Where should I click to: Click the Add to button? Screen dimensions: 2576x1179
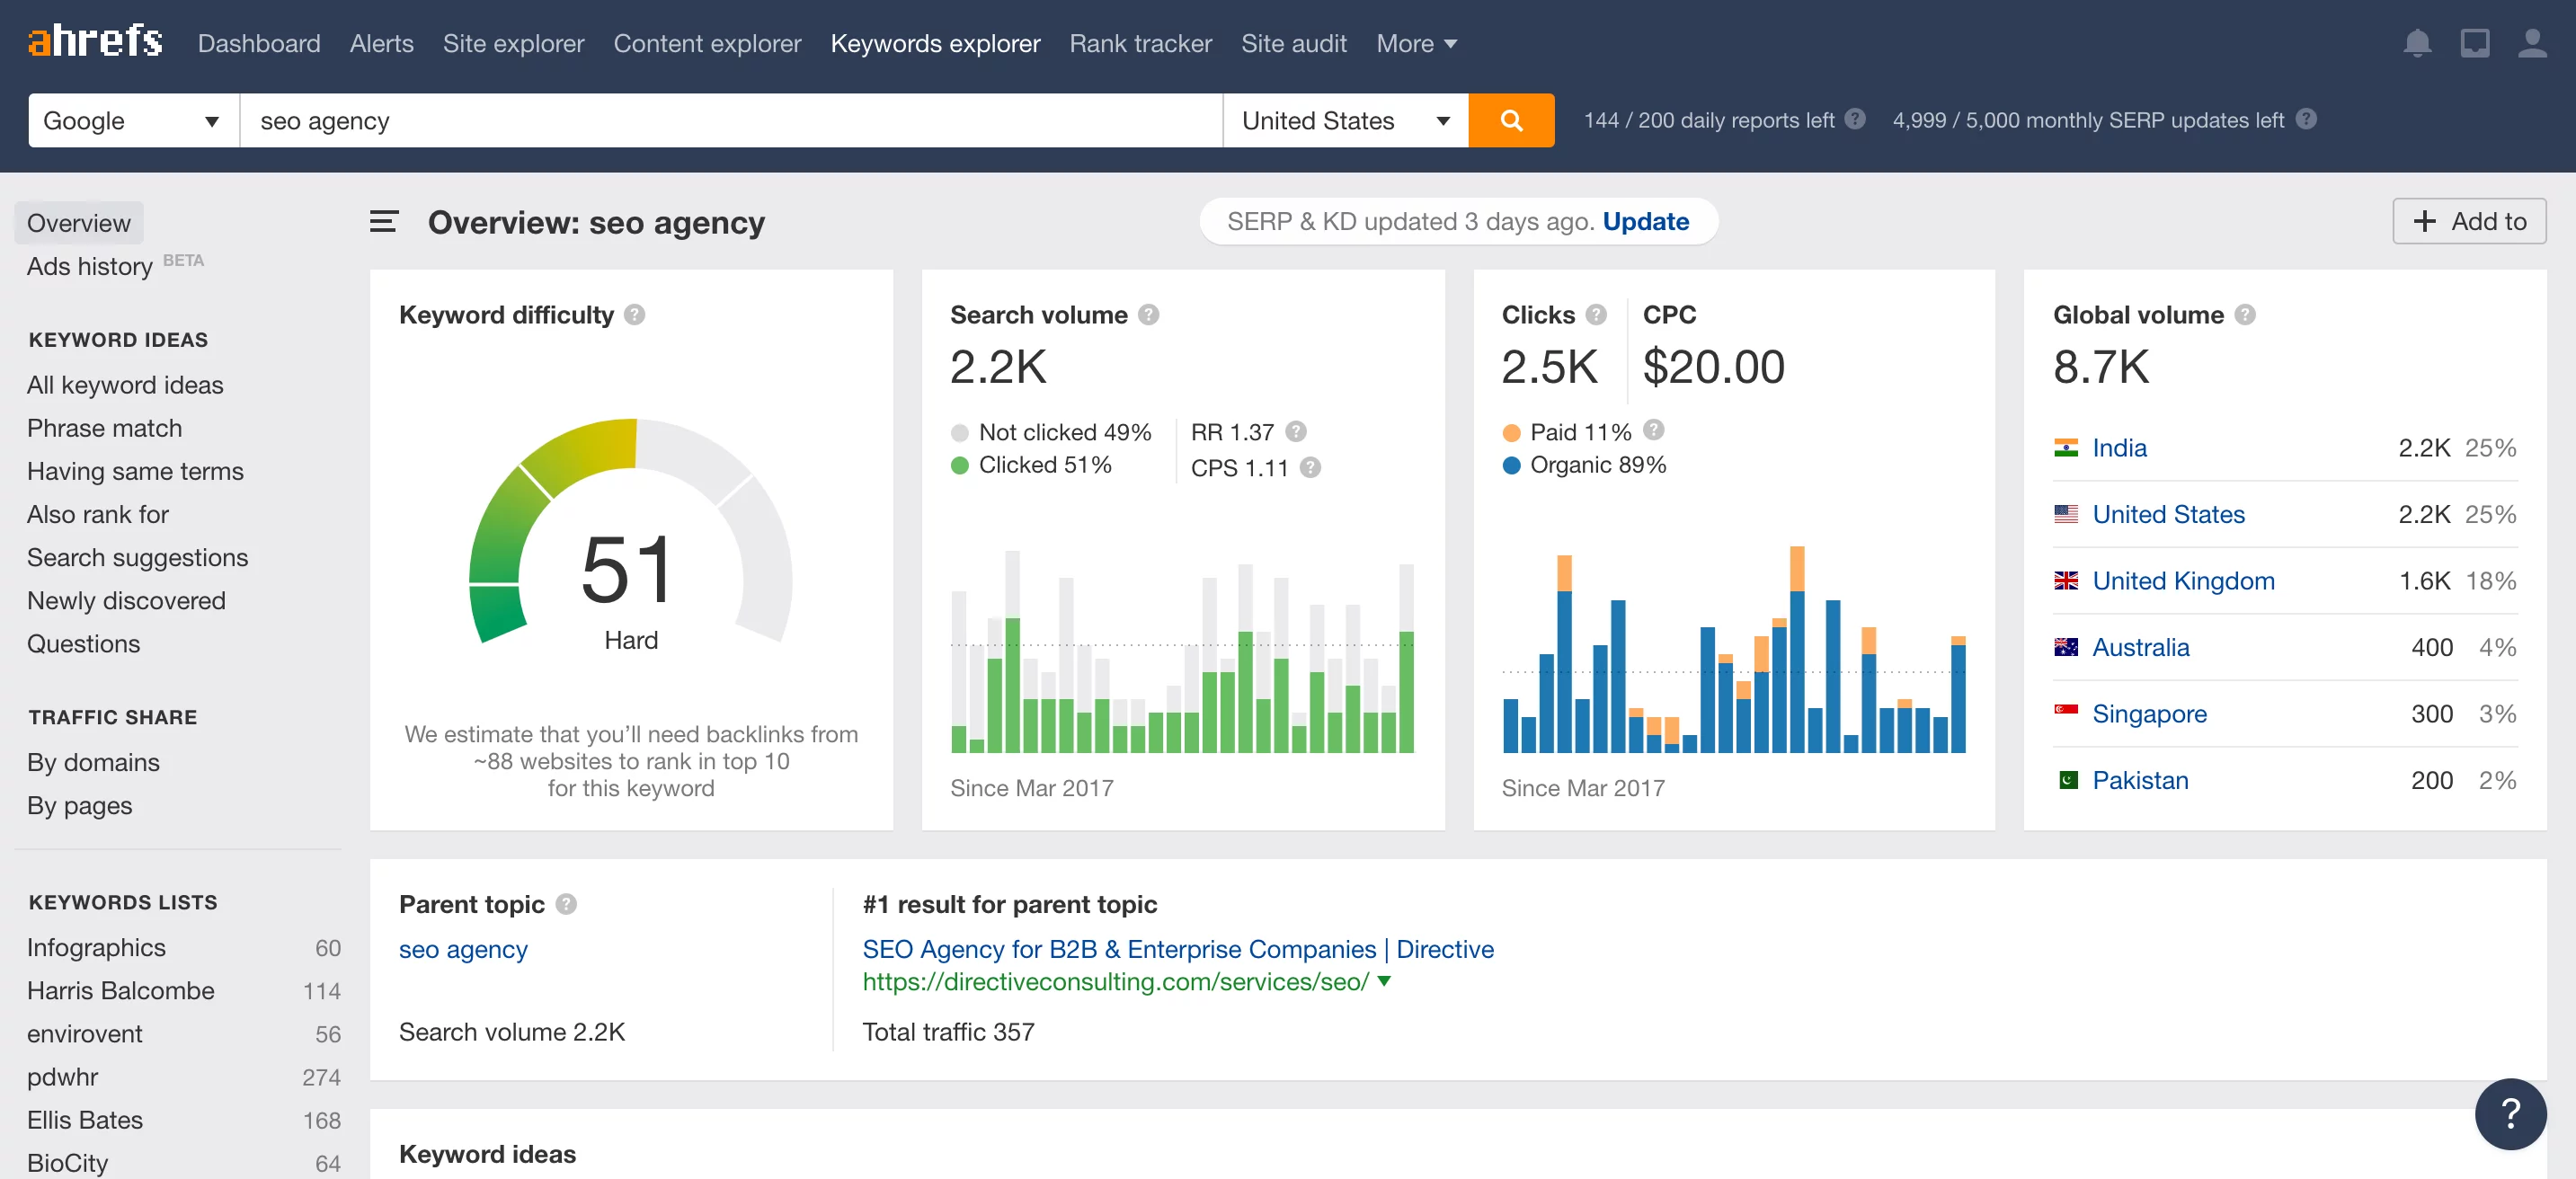tap(2468, 221)
